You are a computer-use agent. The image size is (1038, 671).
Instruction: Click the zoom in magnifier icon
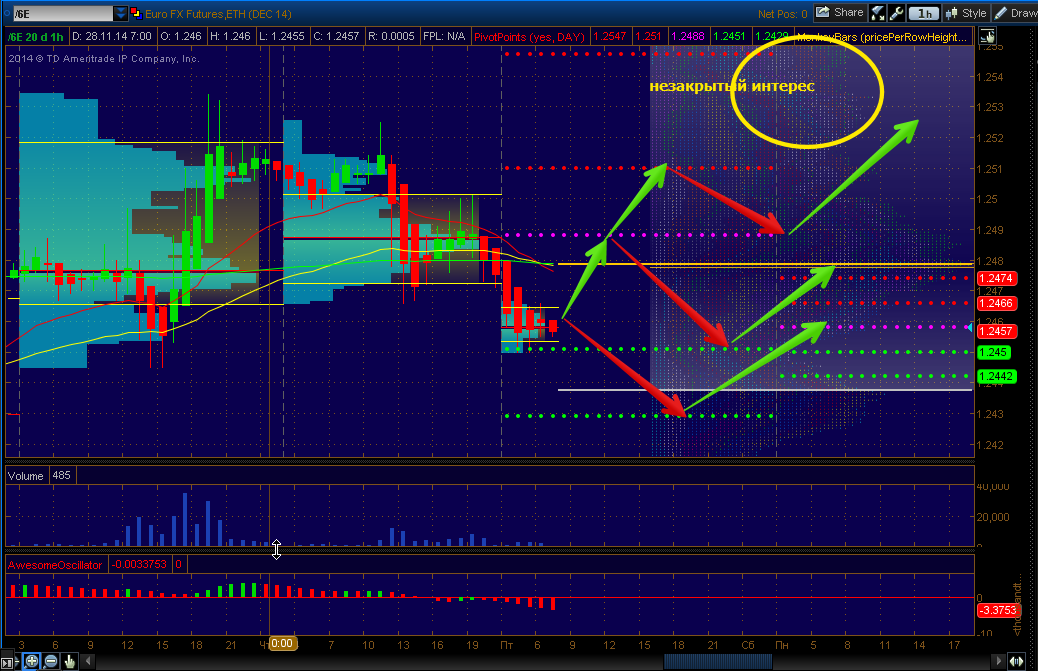[x=31, y=660]
